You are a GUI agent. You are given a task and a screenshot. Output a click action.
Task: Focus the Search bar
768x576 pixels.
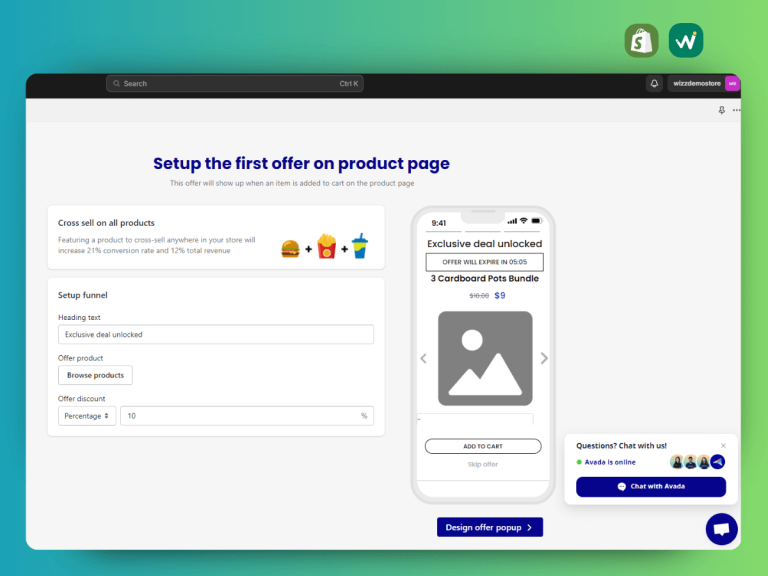tap(235, 84)
